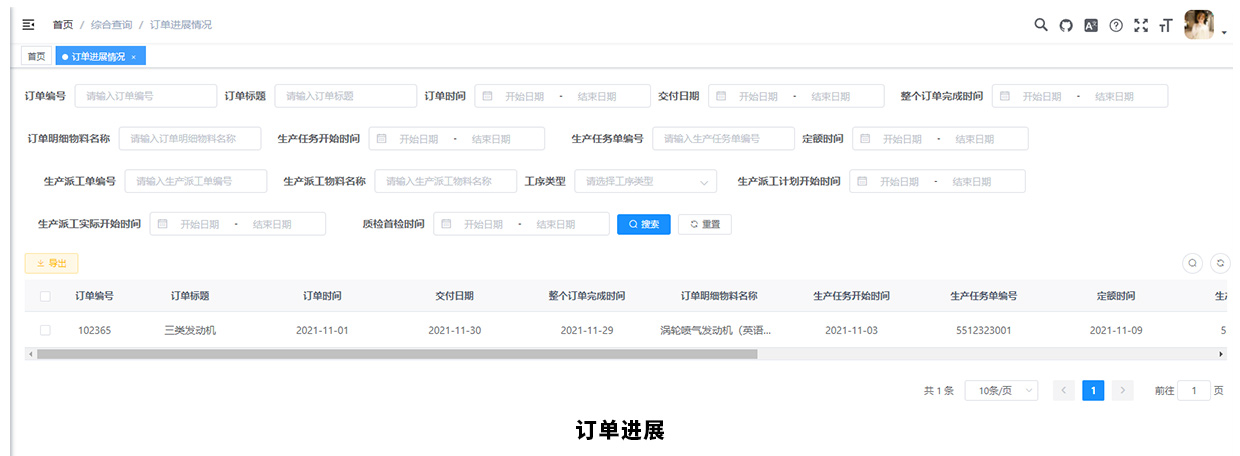This screenshot has width=1240, height=456.
Task: Focus the 订单编号 input field
Action: (146, 96)
